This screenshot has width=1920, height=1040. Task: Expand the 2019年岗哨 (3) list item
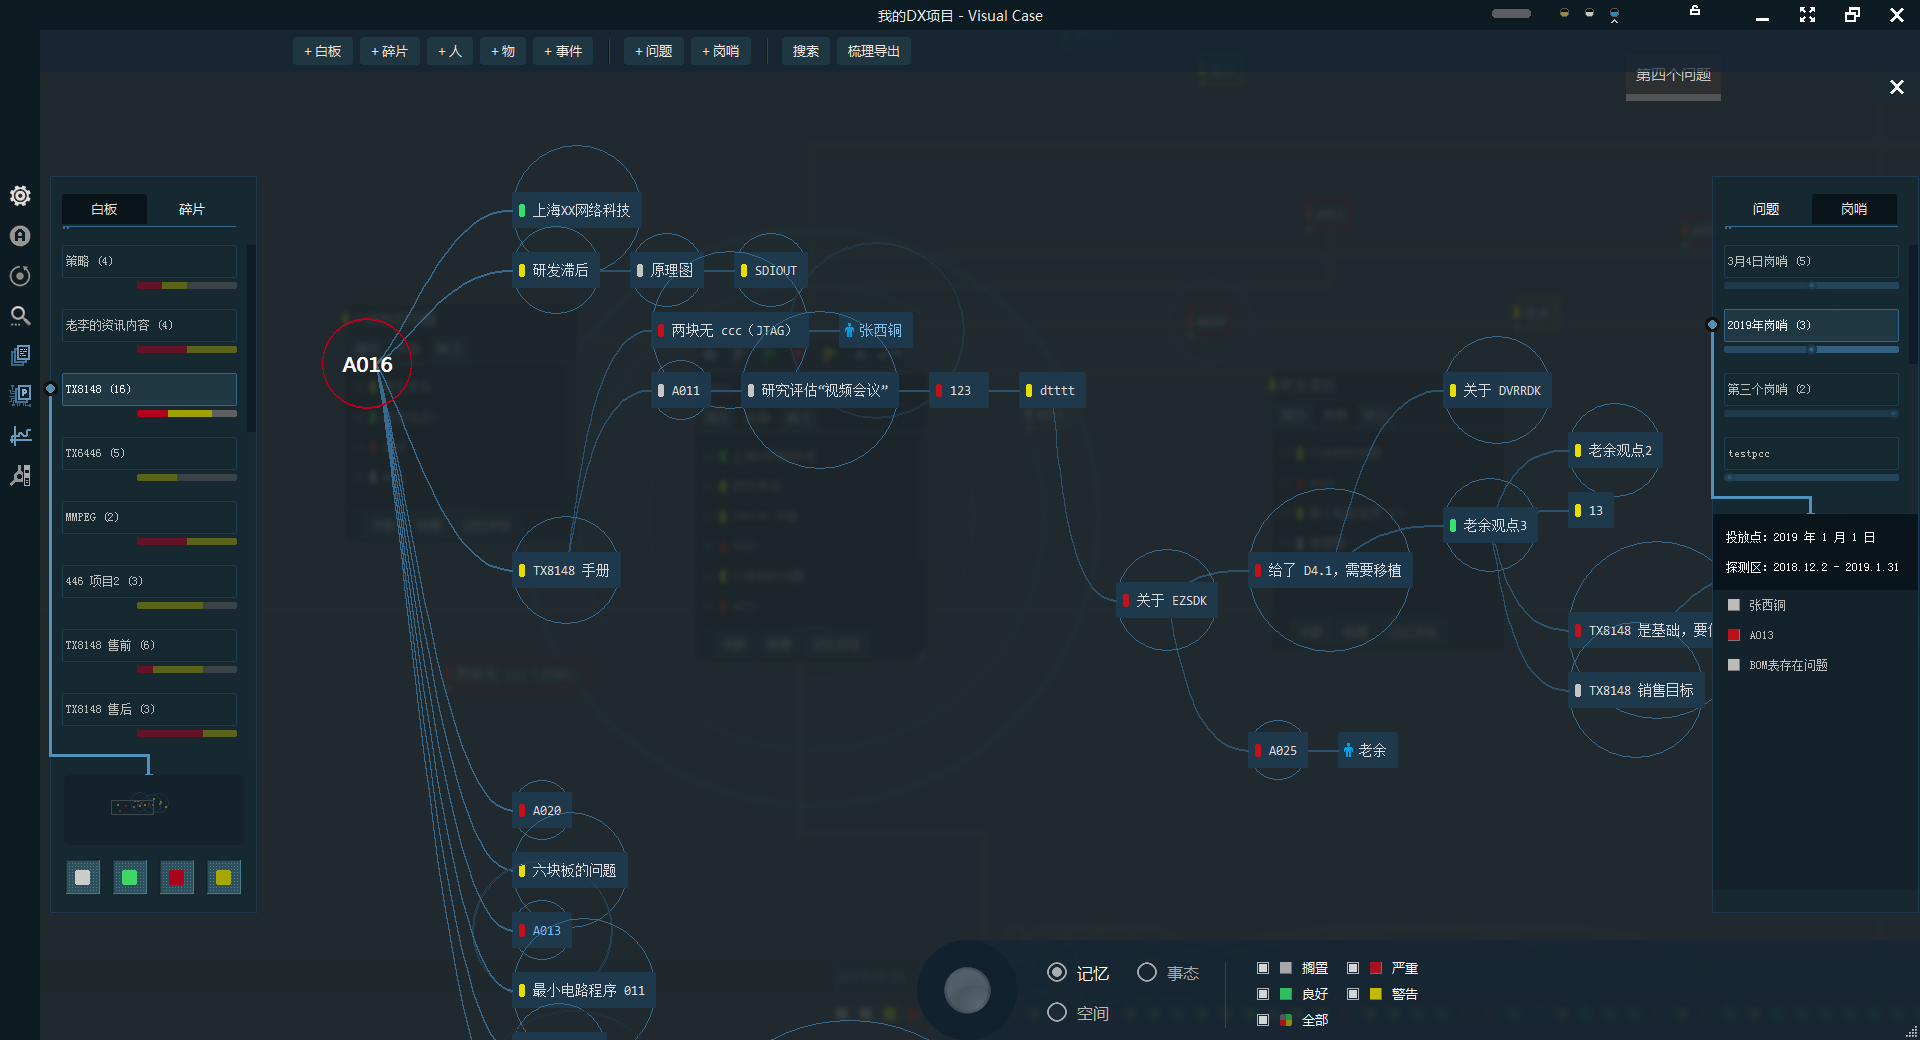(x=1810, y=325)
